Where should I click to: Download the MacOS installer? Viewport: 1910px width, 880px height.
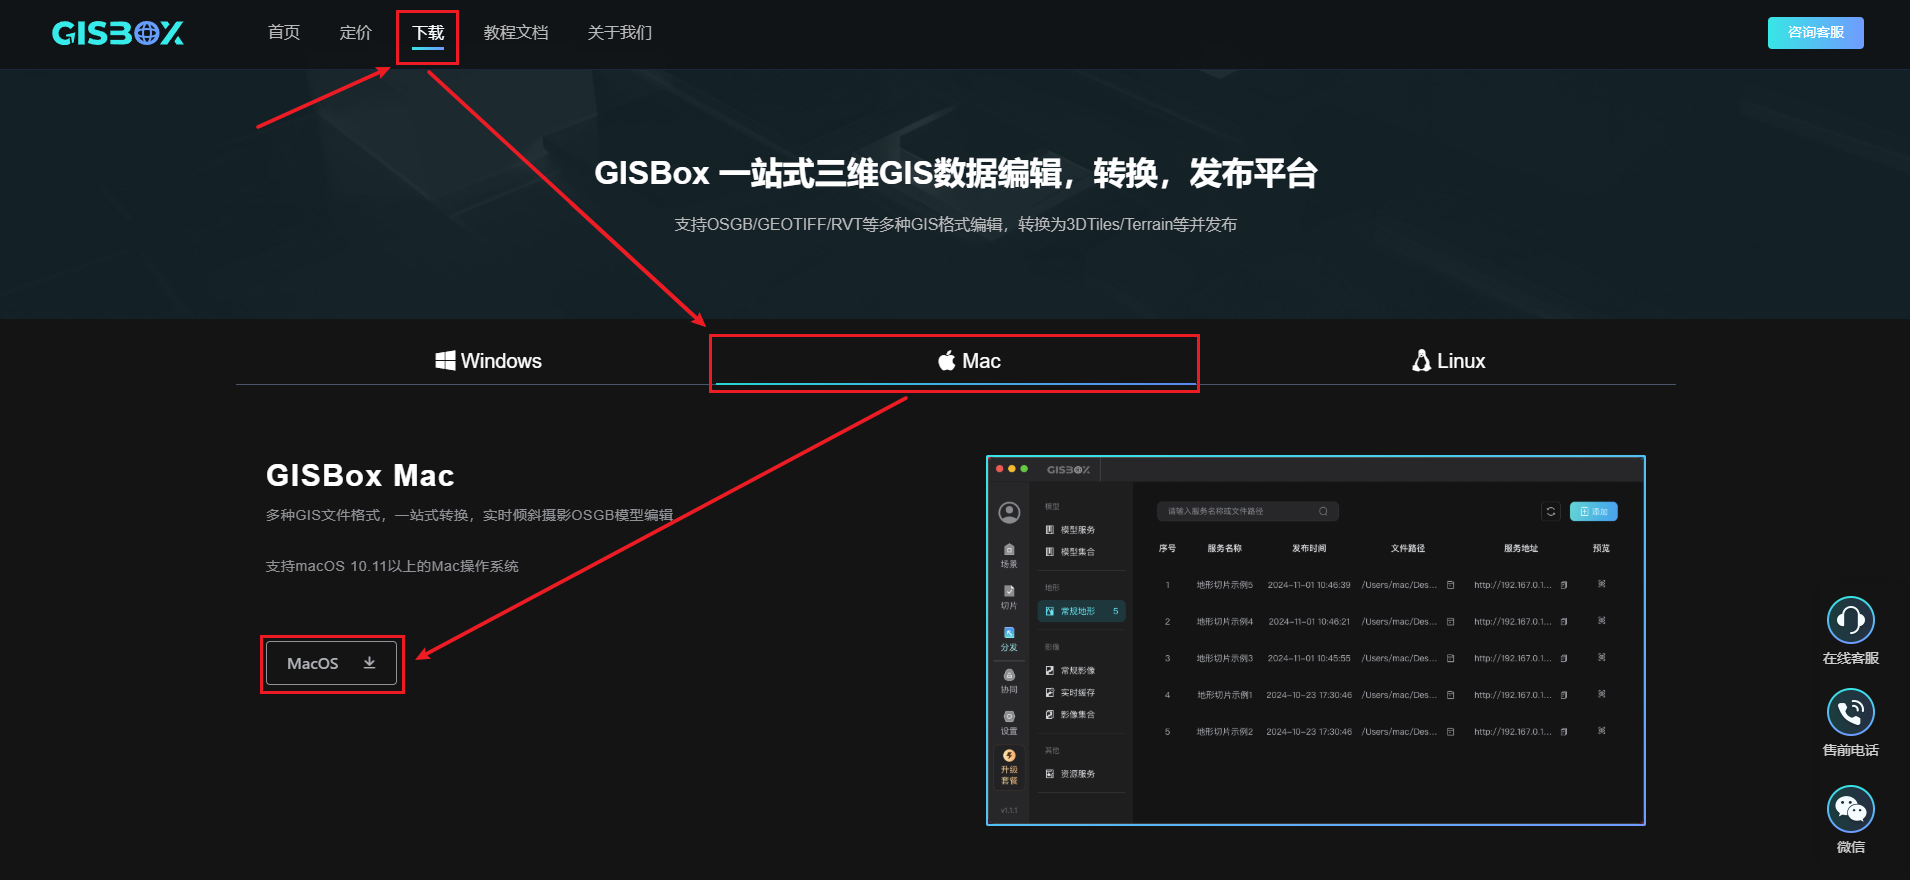332,663
